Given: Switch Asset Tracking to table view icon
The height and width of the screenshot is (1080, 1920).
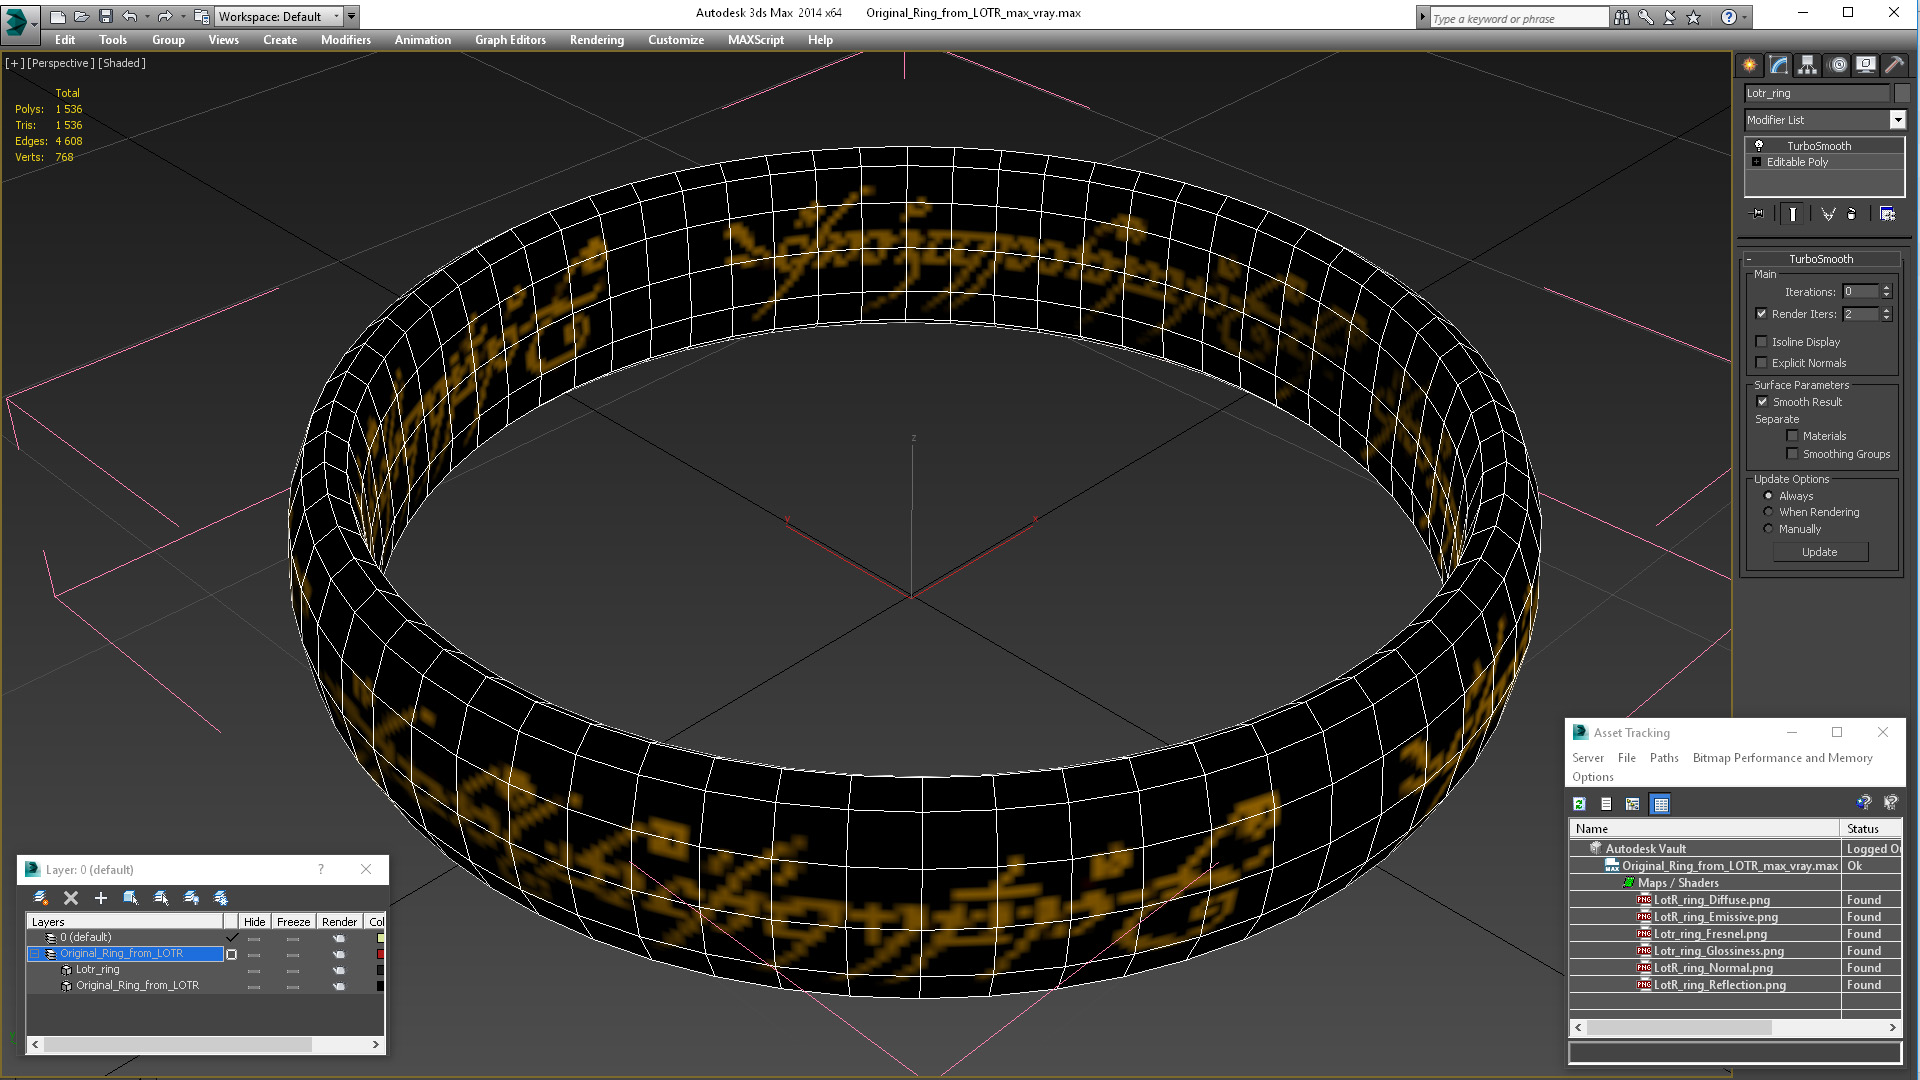Looking at the screenshot, I should 1661,804.
